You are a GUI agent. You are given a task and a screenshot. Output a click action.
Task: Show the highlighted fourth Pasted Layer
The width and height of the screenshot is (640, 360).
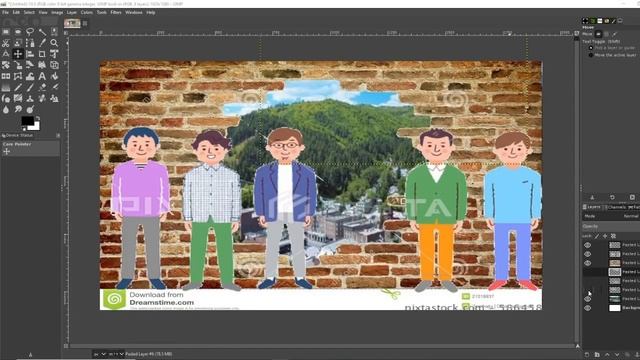click(x=587, y=272)
